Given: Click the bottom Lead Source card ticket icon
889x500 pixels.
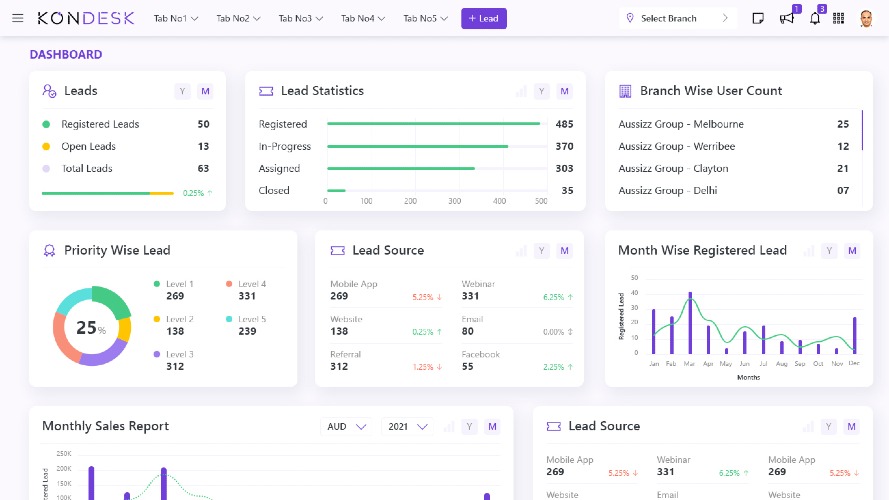Looking at the screenshot, I should 553,426.
